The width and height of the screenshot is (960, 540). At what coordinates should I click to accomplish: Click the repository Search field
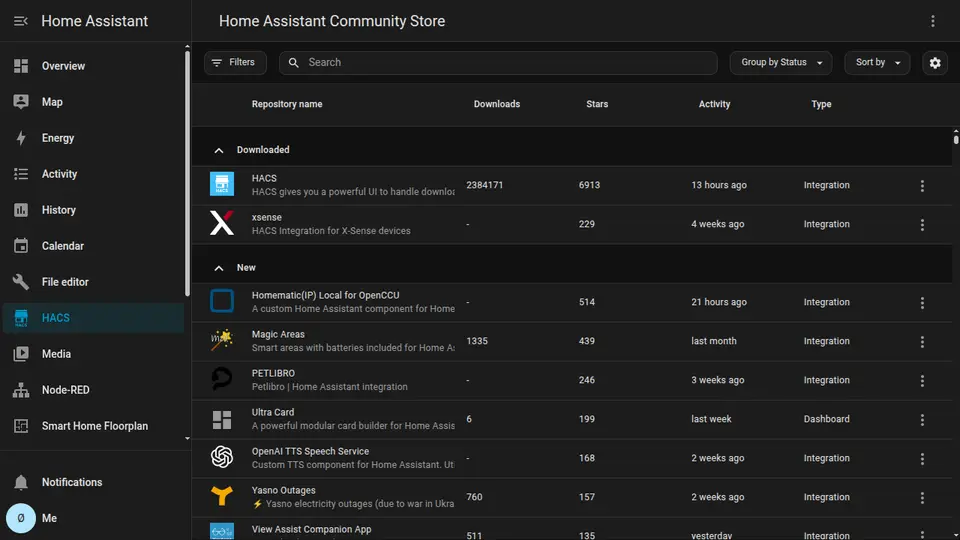(x=498, y=62)
